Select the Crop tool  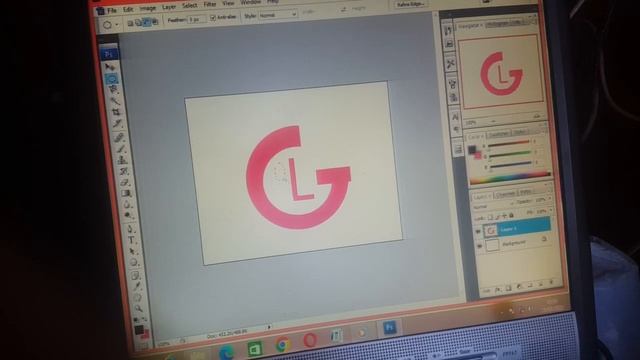[117, 111]
